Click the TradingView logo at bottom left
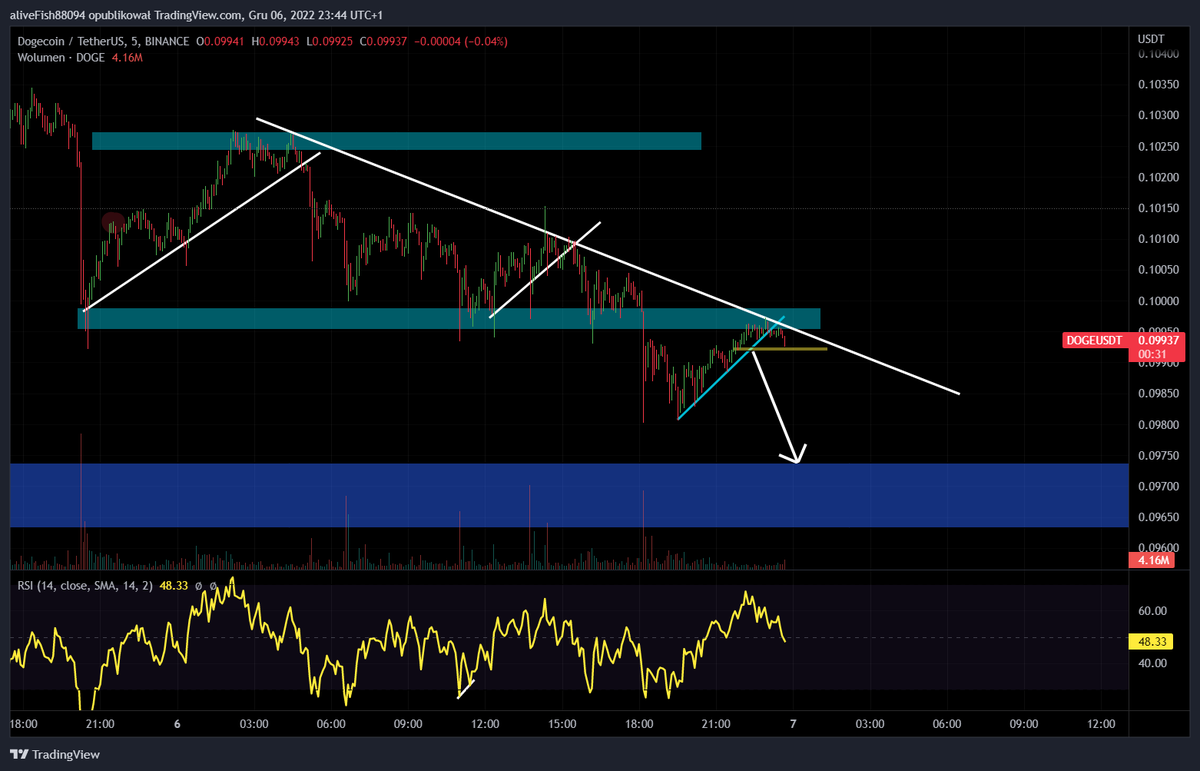 (56, 754)
